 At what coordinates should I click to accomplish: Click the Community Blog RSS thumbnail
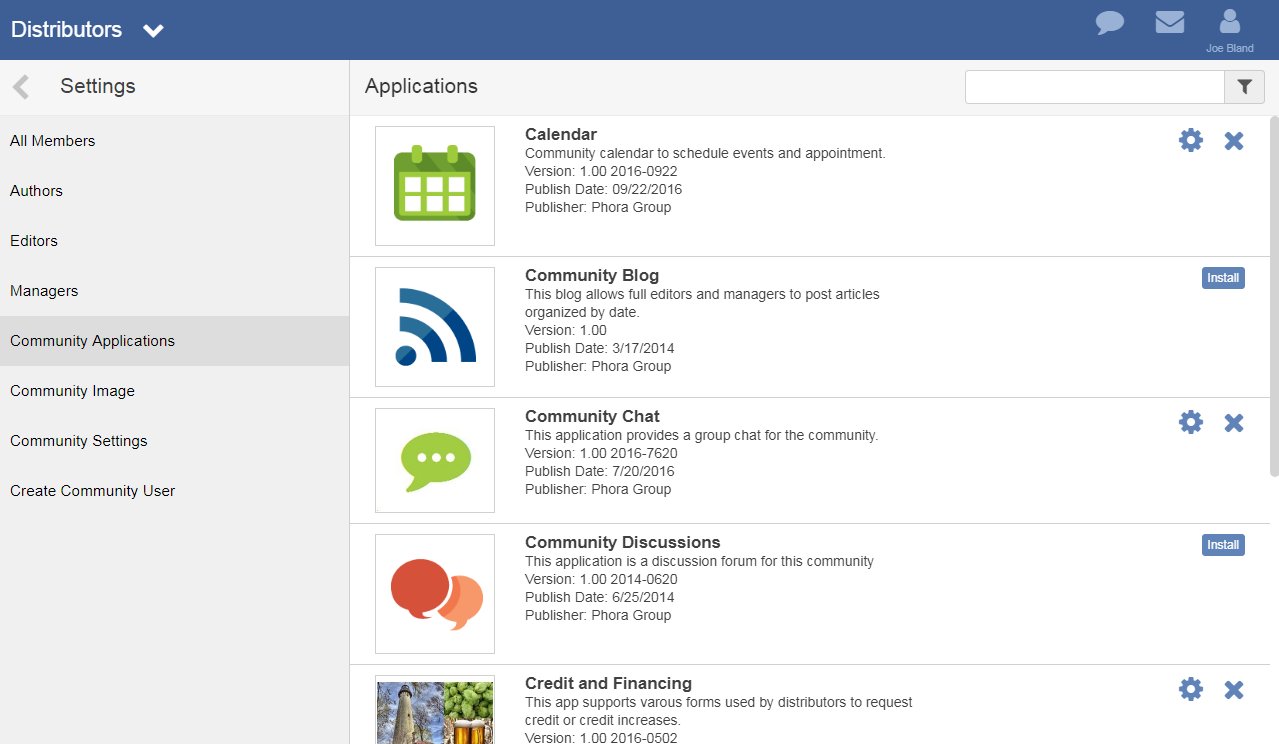point(435,327)
